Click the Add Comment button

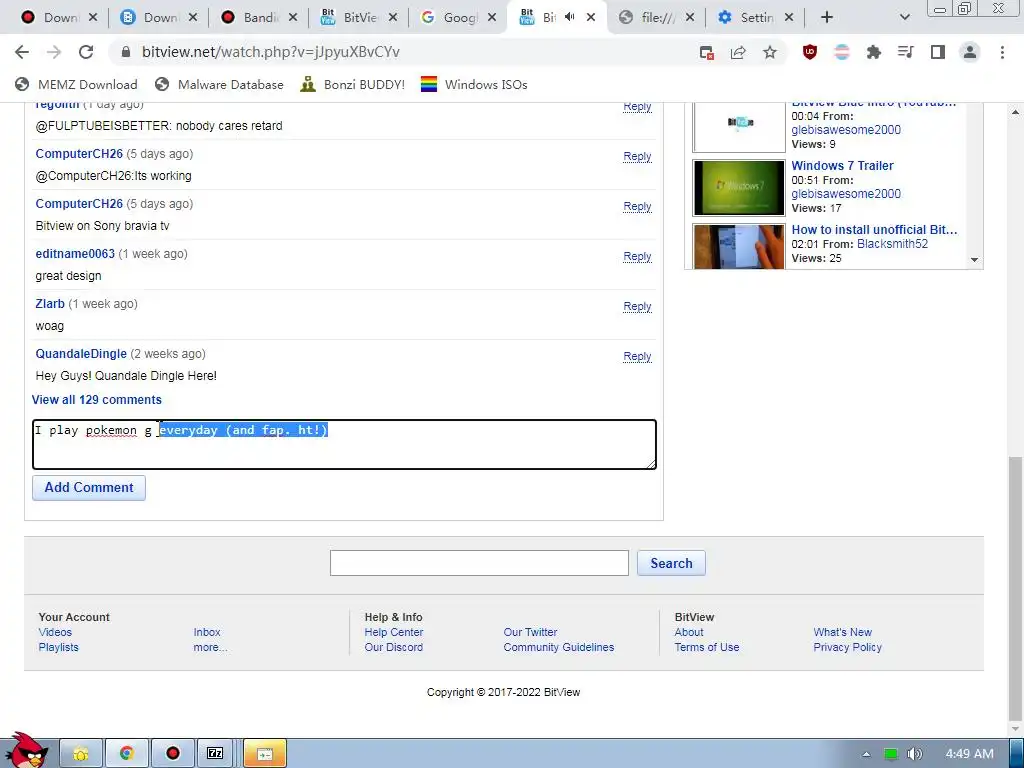click(89, 488)
